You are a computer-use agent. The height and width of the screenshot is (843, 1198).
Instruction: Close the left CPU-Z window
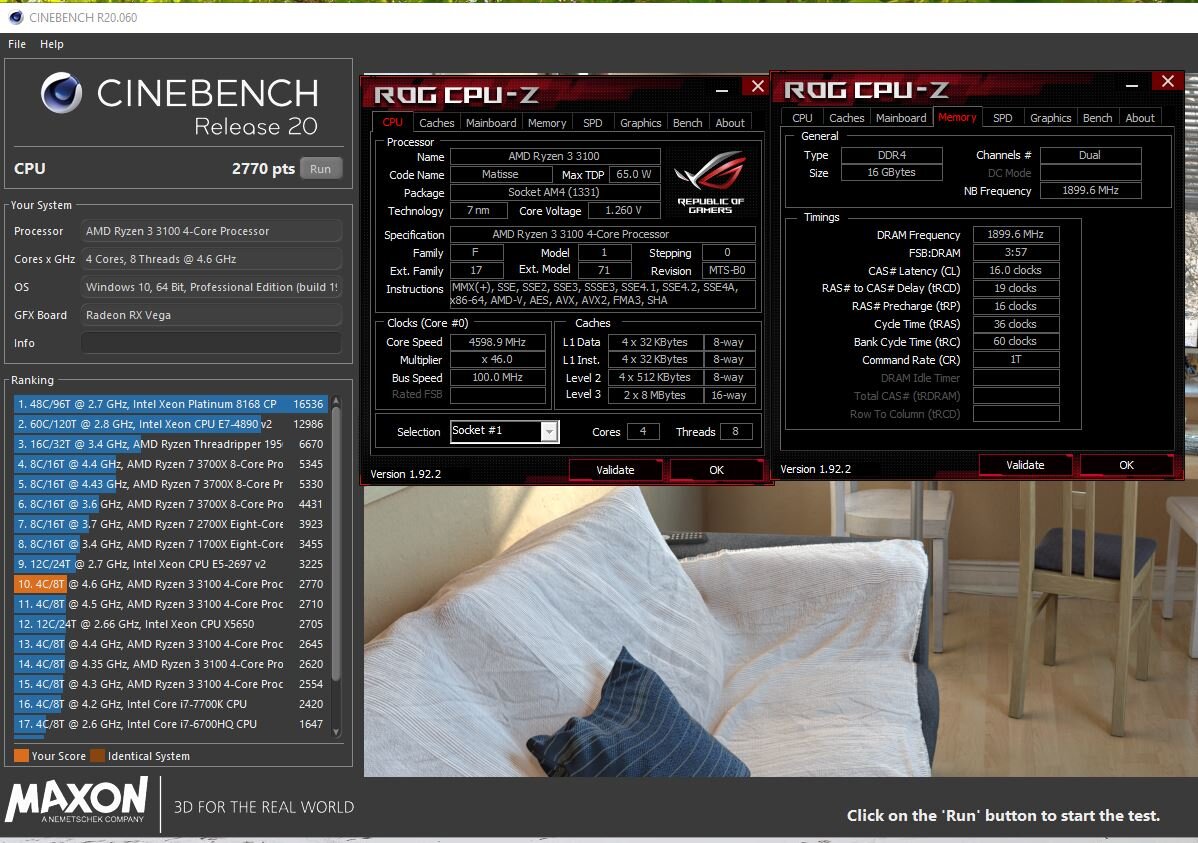pyautogui.click(x=757, y=86)
